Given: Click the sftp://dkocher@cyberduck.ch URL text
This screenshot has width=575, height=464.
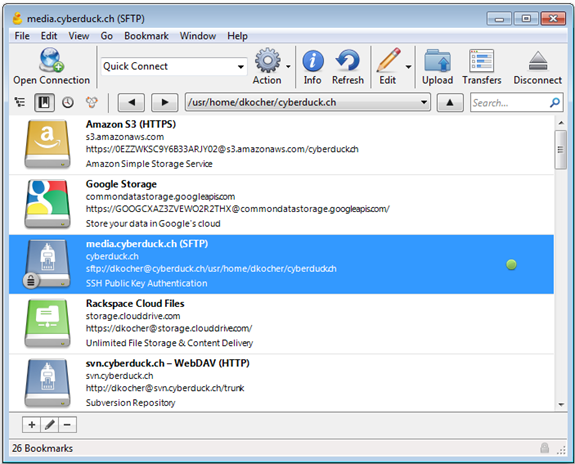Looking at the screenshot, I should (211, 268).
